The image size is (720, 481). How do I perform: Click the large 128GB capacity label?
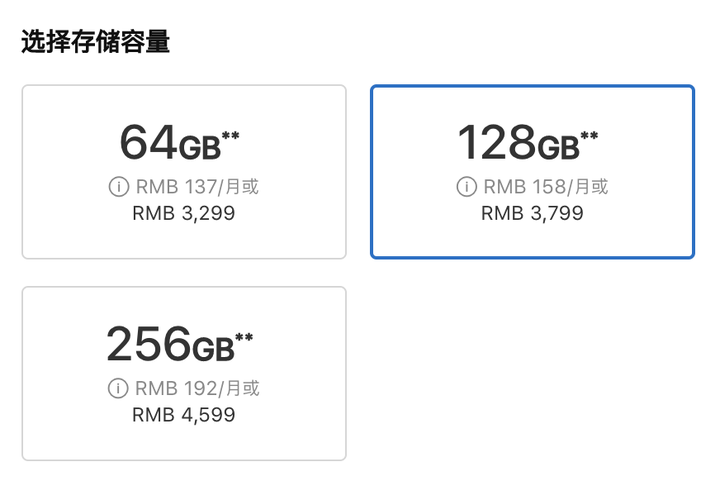(518, 145)
